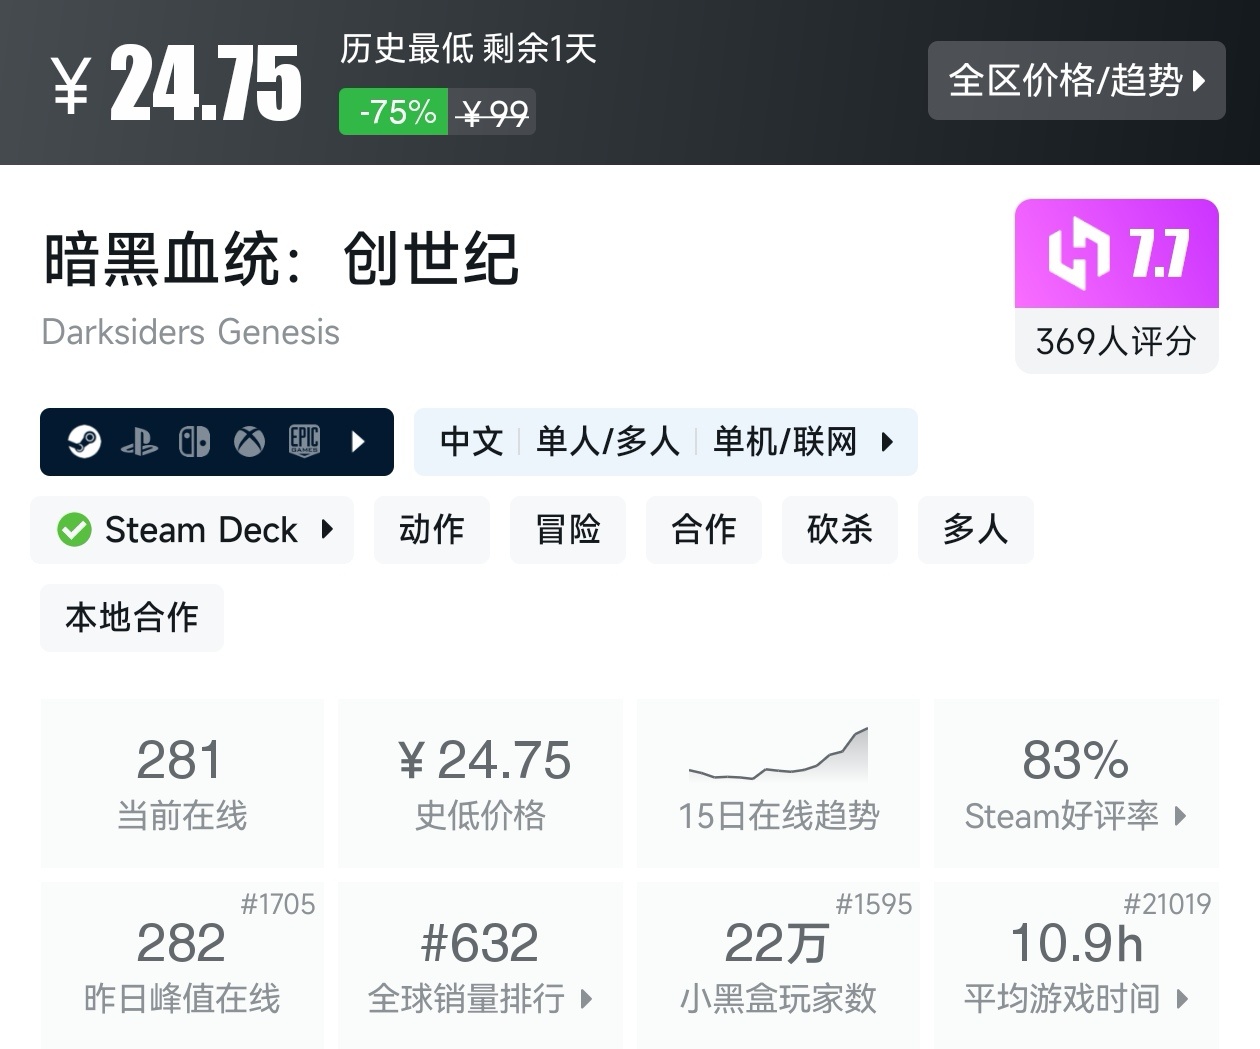Click the Xbox platform icon
Image resolution: width=1260 pixels, height=1049 pixels.
coord(249,441)
